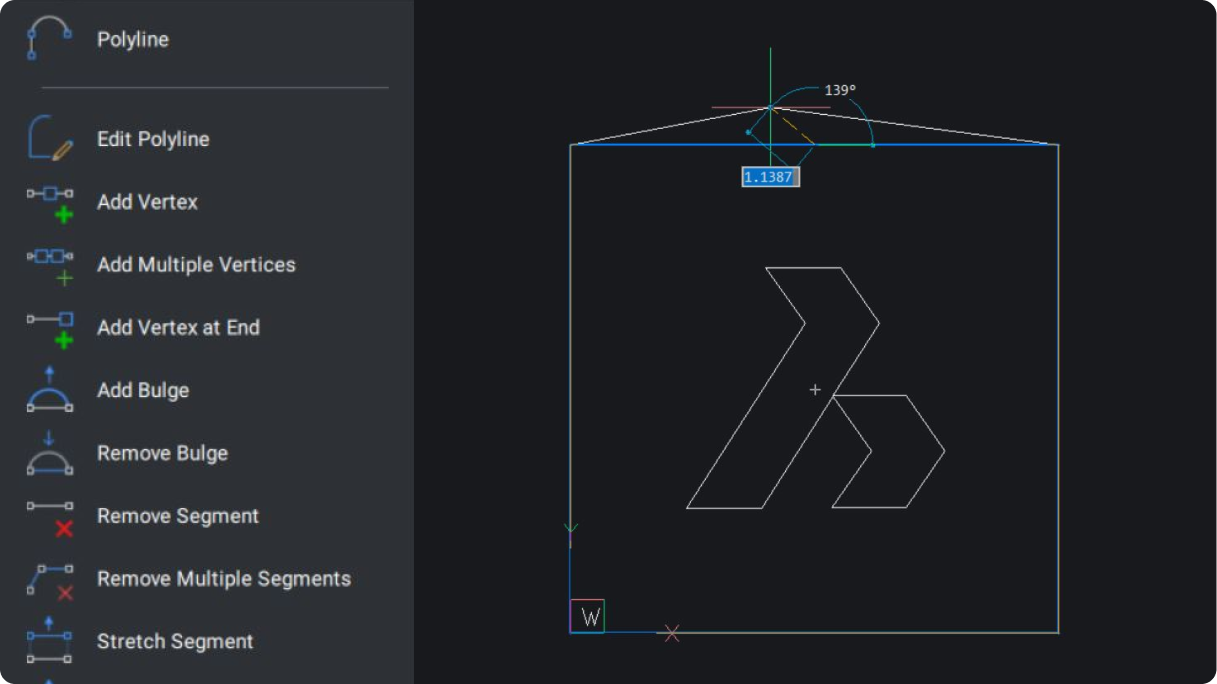Click the Remove Segment icon

[x=50, y=518]
